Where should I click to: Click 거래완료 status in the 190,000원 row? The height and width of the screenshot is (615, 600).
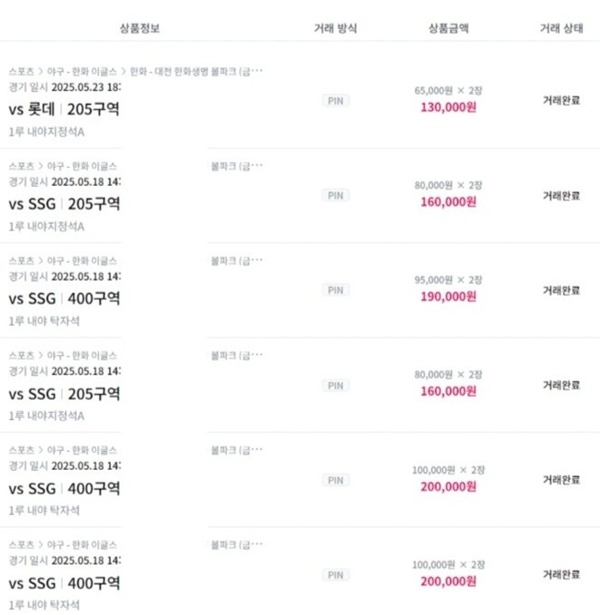point(561,290)
